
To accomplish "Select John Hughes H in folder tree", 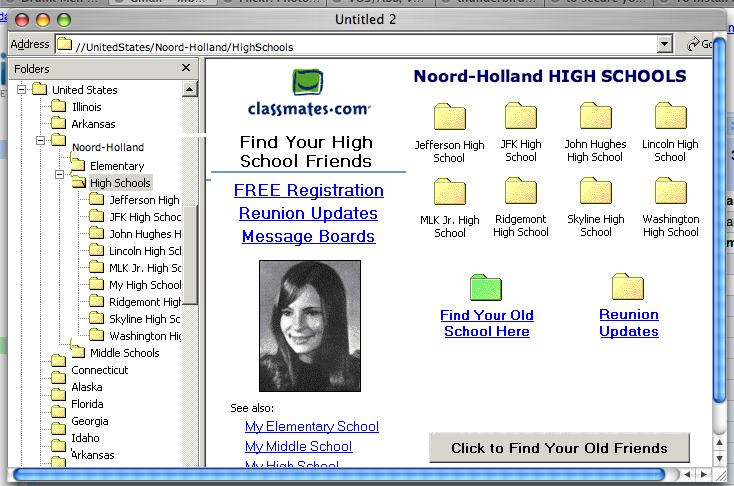I will click(145, 234).
